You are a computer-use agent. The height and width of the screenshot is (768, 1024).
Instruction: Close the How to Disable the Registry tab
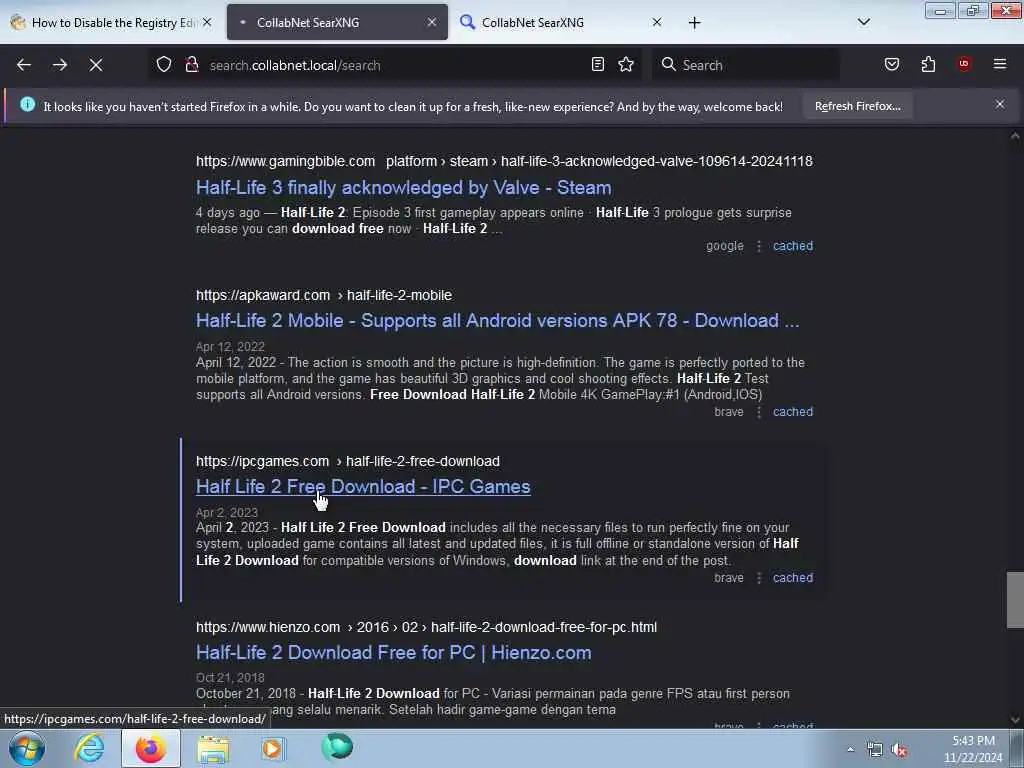click(206, 22)
